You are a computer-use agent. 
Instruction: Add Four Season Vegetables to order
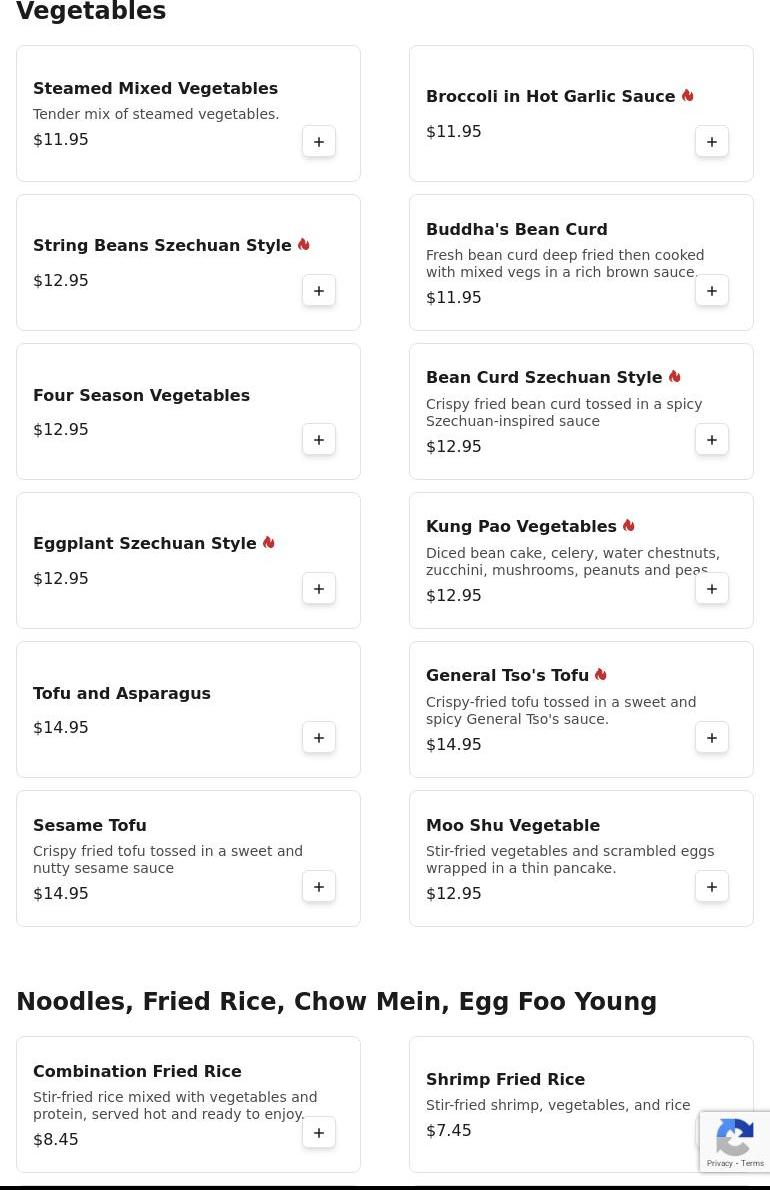pyautogui.click(x=319, y=440)
